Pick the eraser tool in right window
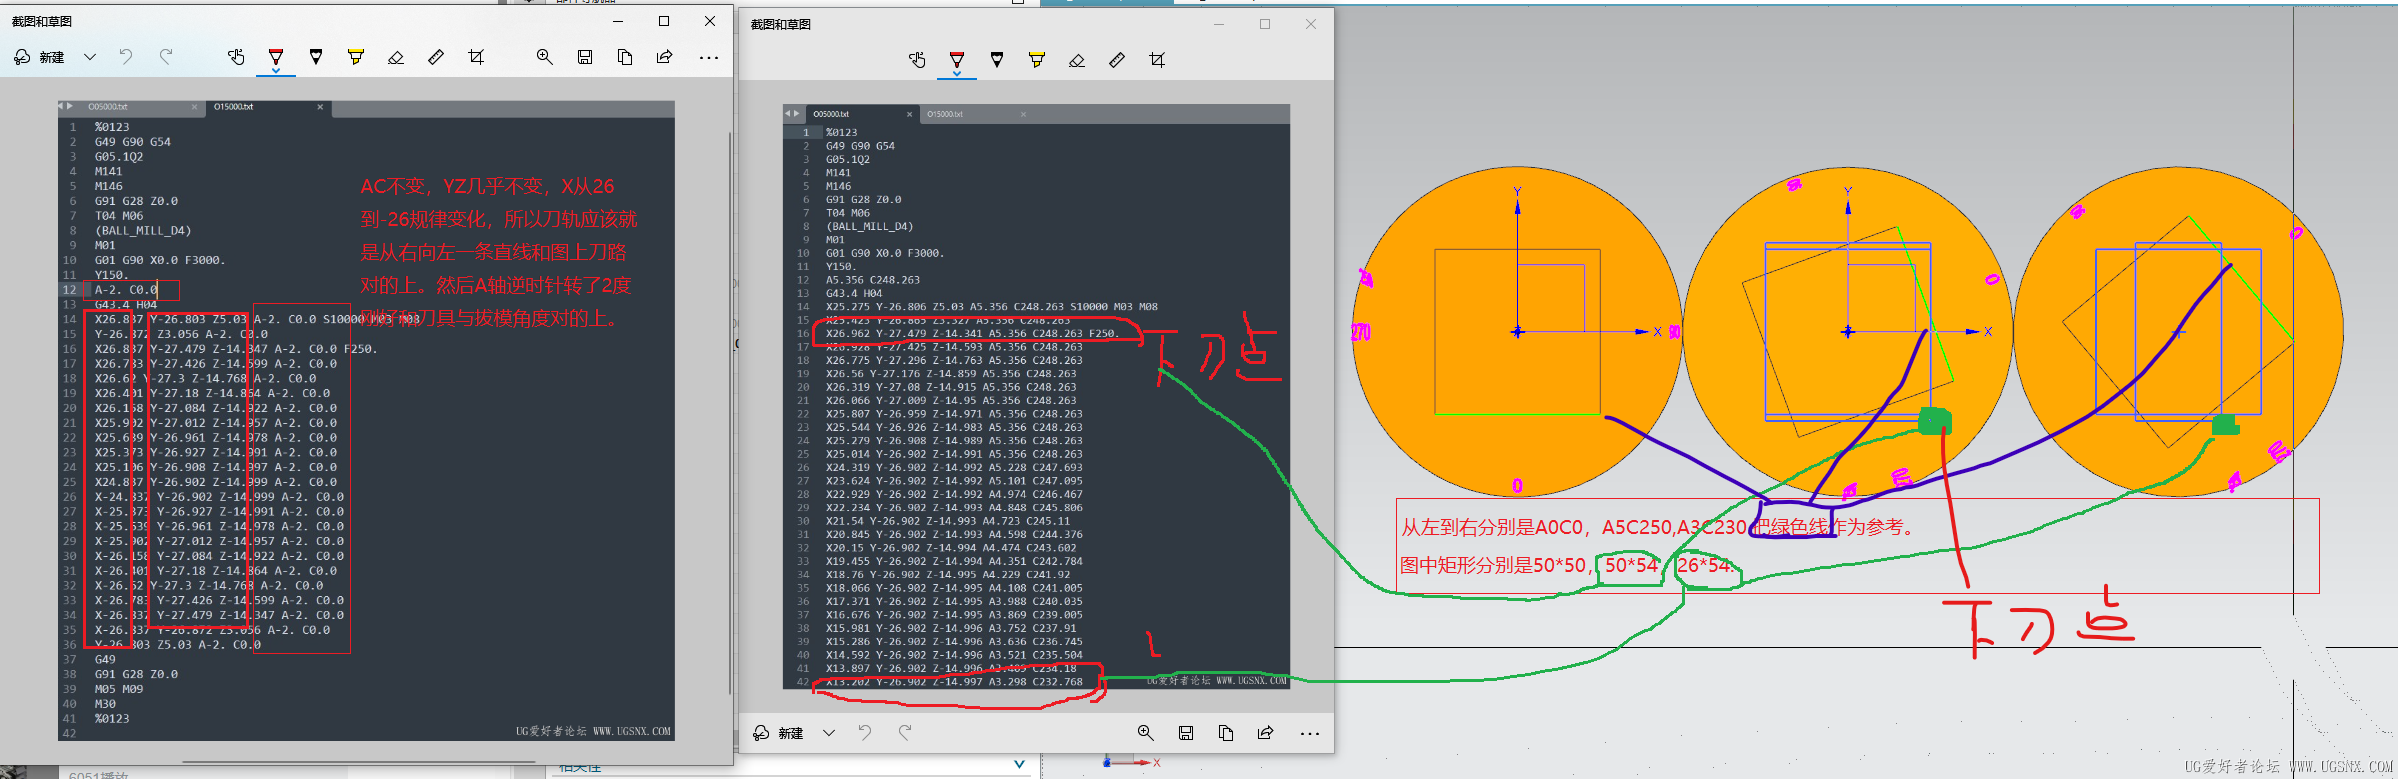The width and height of the screenshot is (2398, 779). click(1077, 60)
